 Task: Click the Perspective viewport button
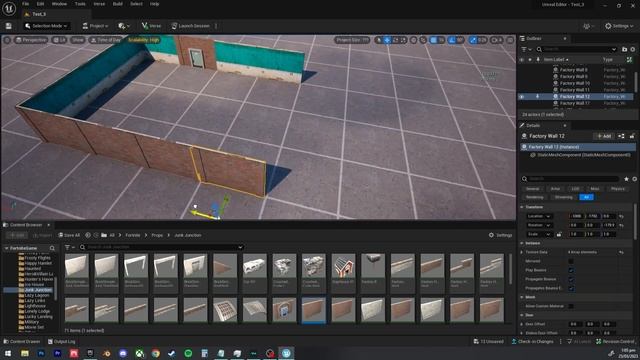click(31, 40)
